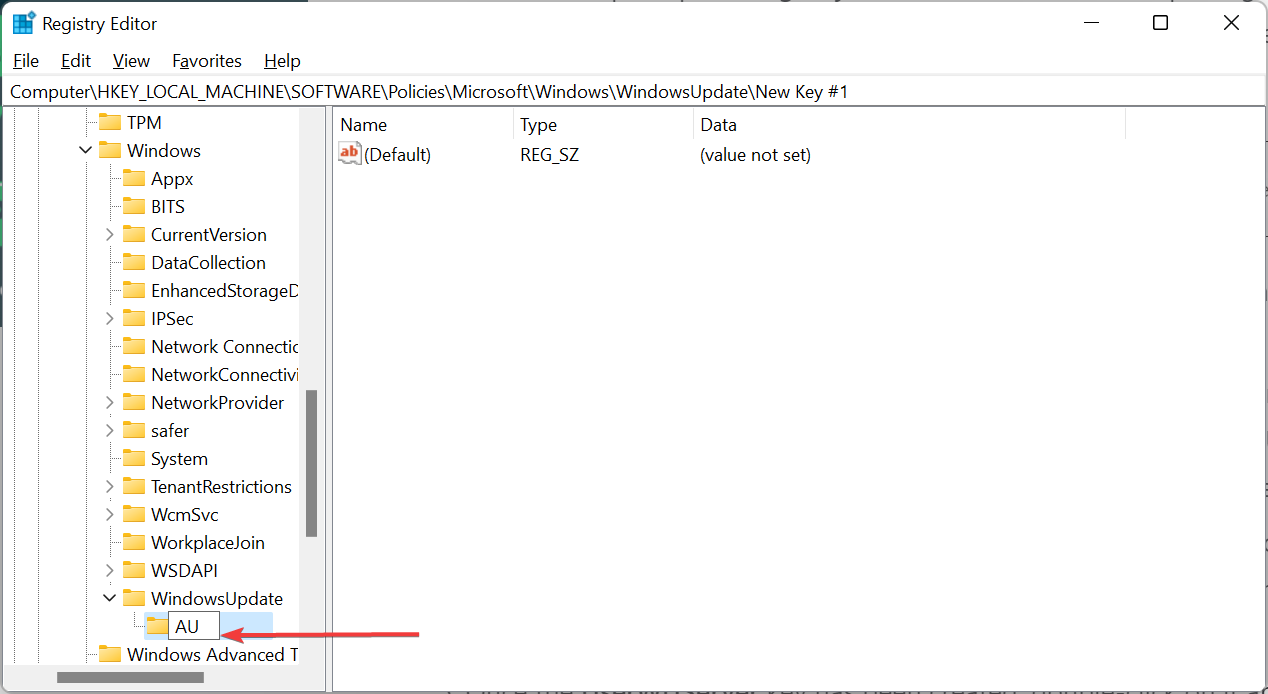Click the (Default) string value icon
The height and width of the screenshot is (694, 1268).
[350, 154]
